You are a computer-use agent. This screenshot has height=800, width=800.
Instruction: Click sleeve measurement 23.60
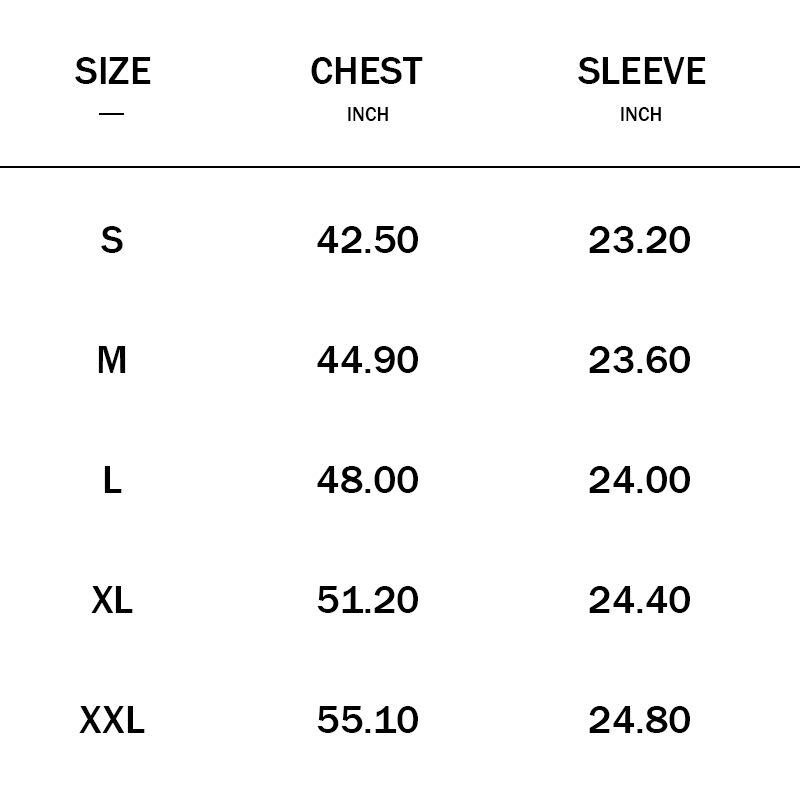(639, 360)
